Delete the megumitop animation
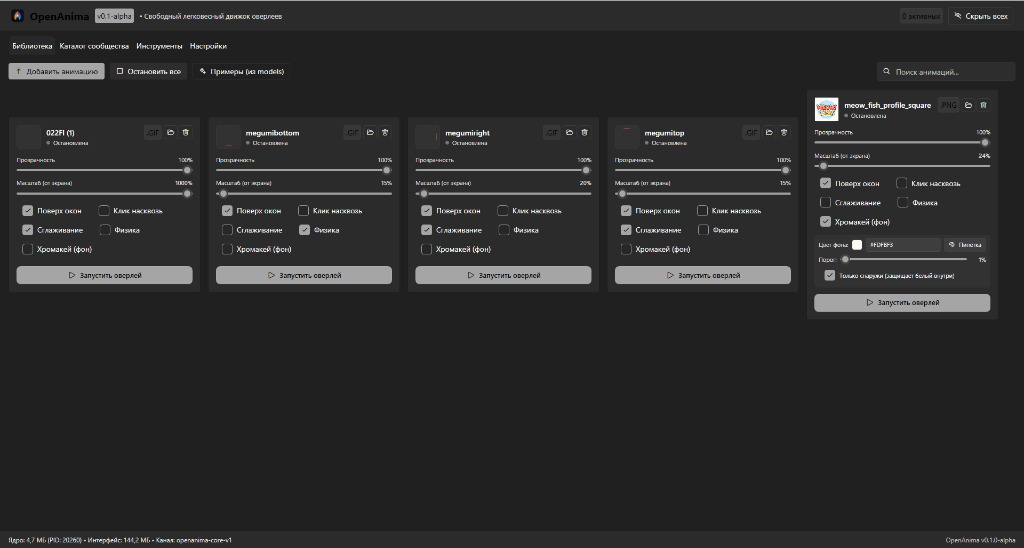The image size is (1024, 548). pyautogui.click(x=784, y=133)
